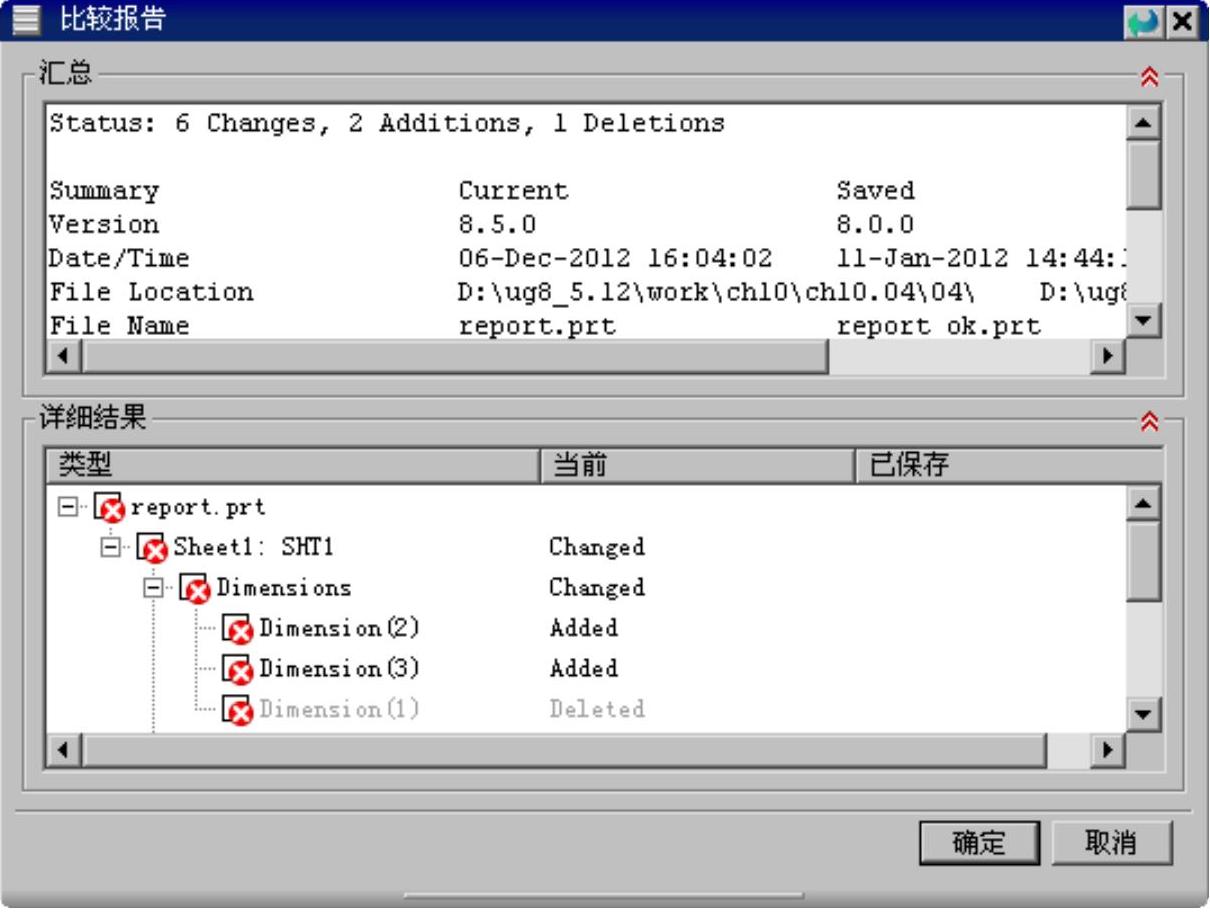This screenshot has width=1210, height=924.
Task: Click the details scroll-left arrow
Action: point(63,749)
